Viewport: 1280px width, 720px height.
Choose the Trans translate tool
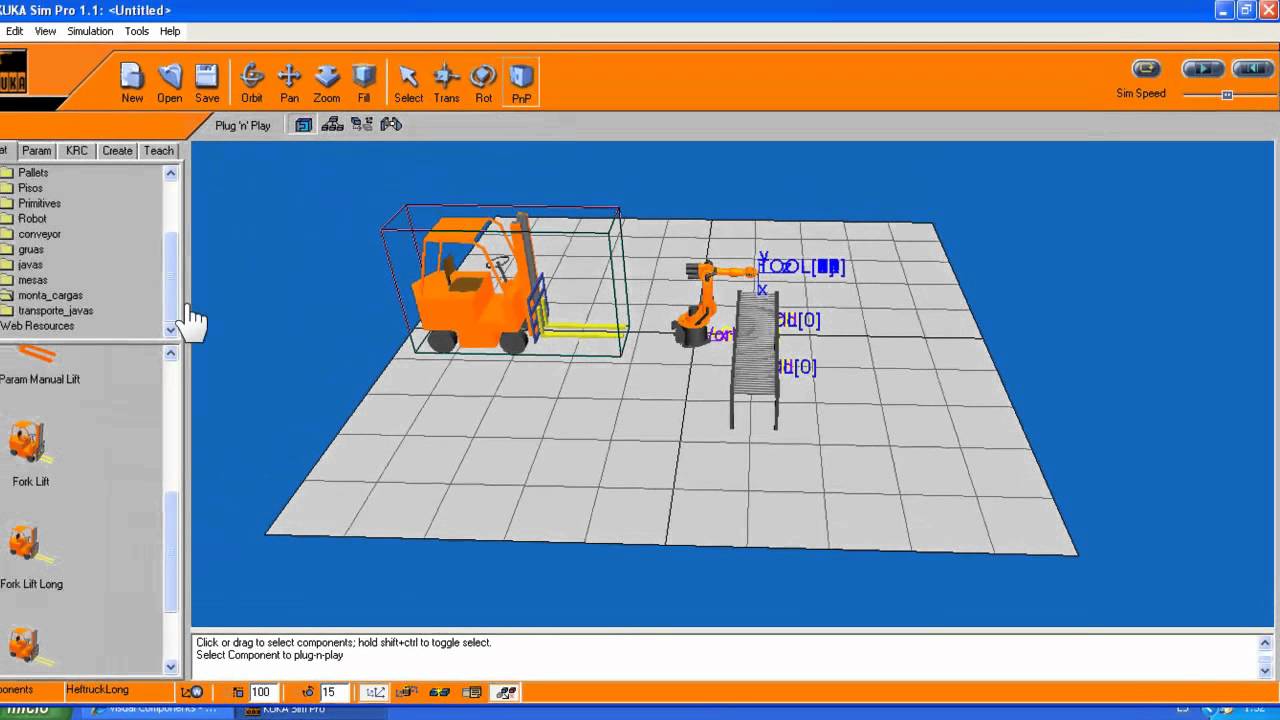446,83
